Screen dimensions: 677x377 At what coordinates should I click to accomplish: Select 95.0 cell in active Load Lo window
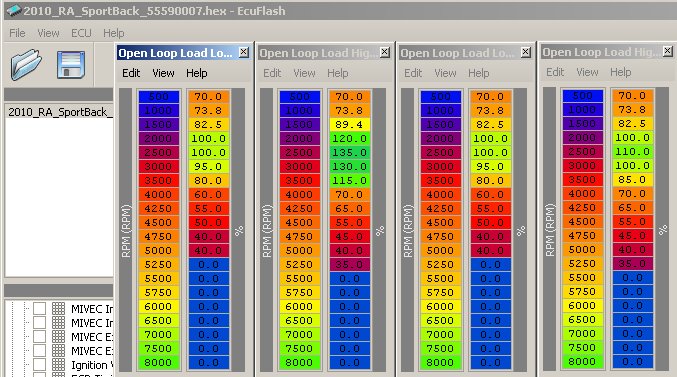[208, 167]
